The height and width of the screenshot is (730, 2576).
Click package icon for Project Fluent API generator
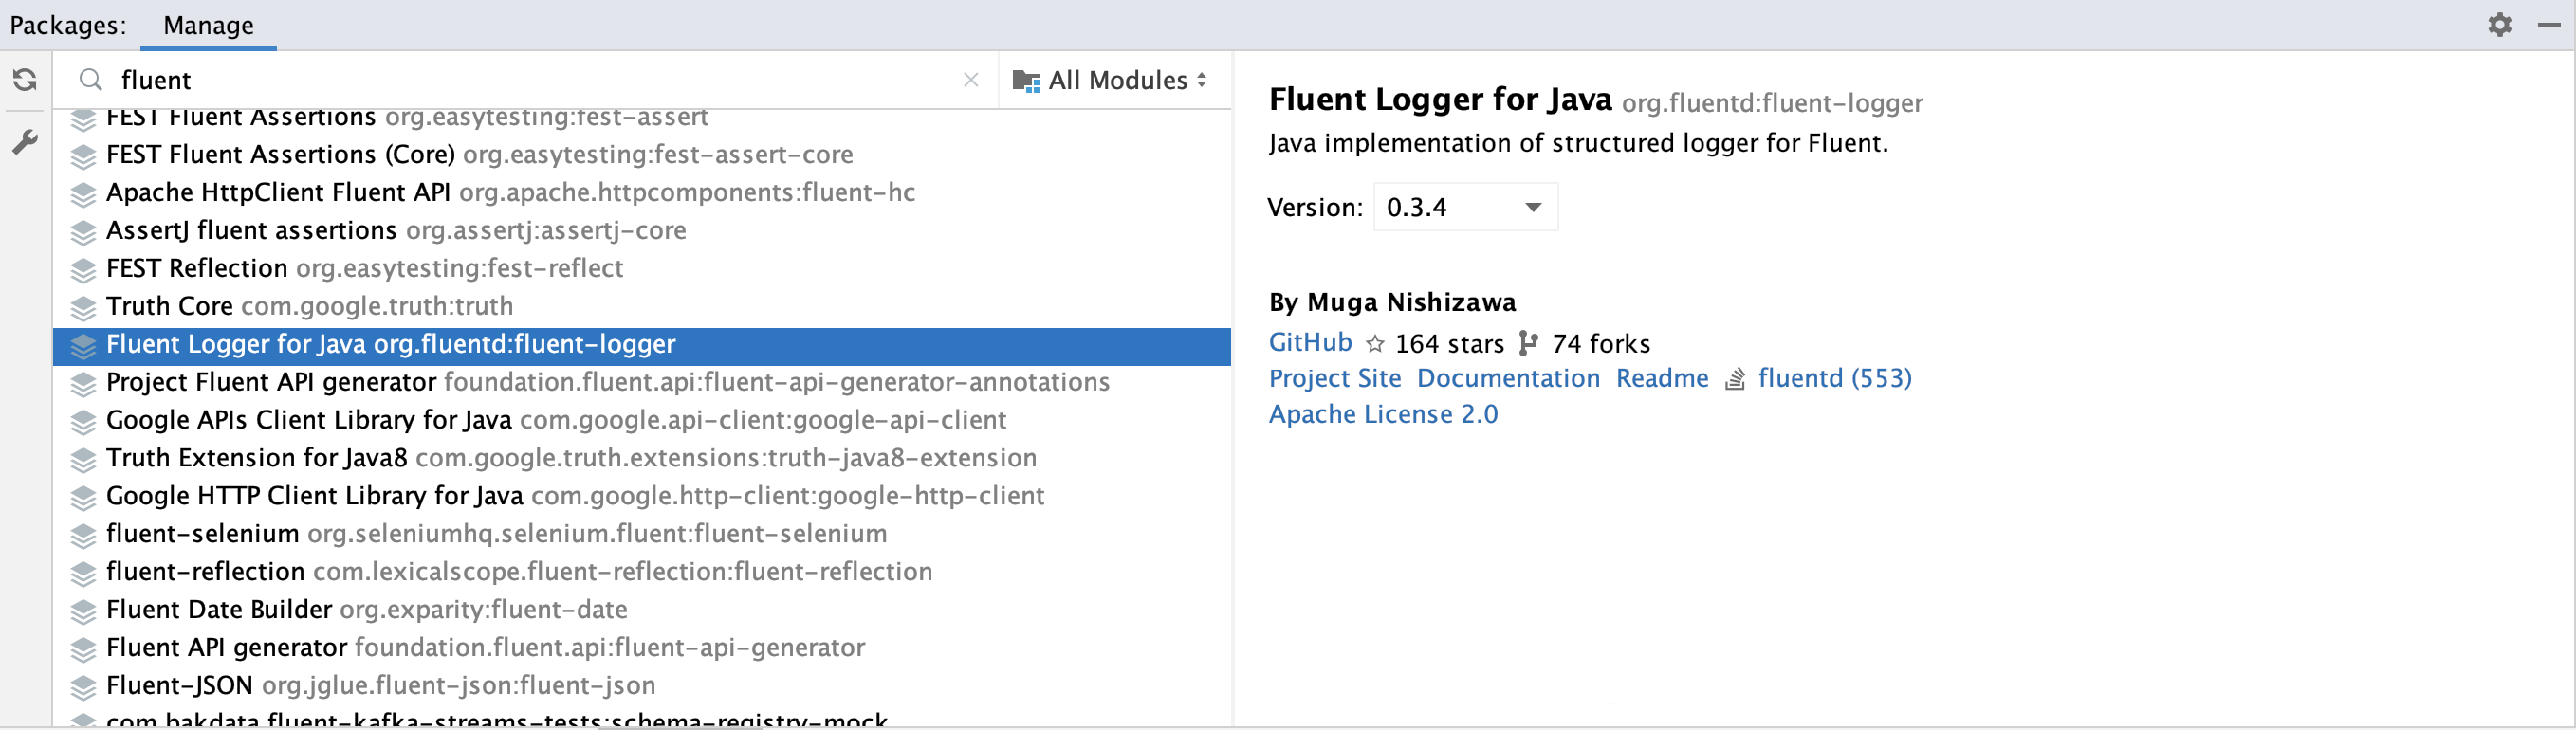point(84,383)
